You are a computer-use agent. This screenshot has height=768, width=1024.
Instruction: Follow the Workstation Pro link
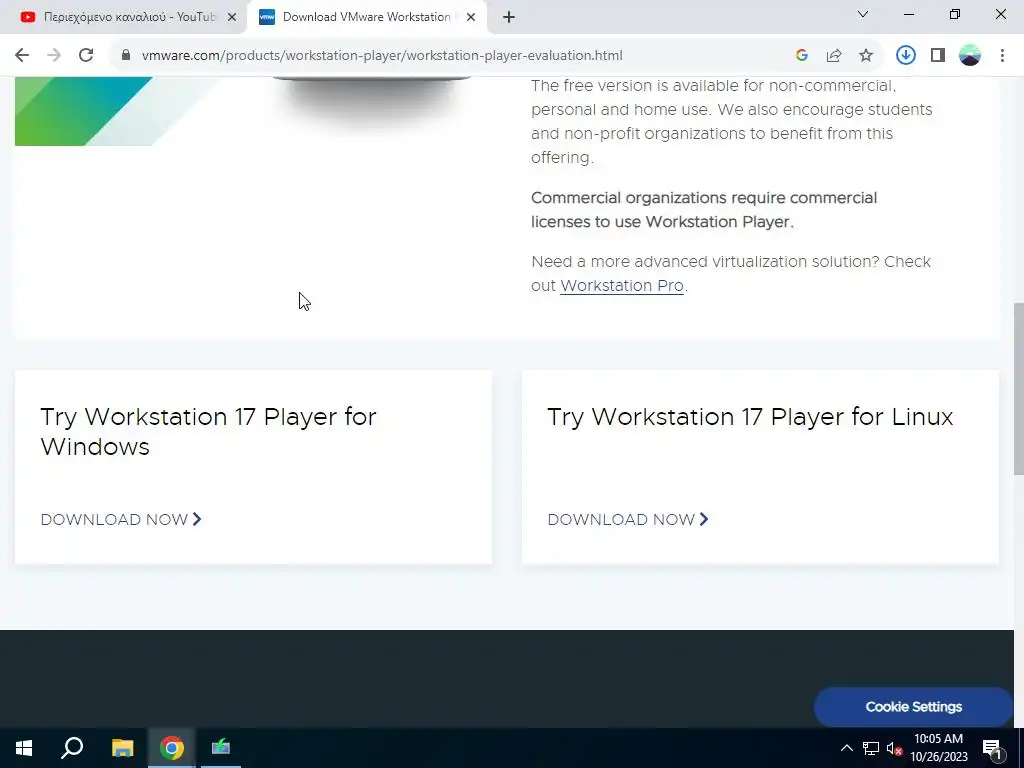622,286
